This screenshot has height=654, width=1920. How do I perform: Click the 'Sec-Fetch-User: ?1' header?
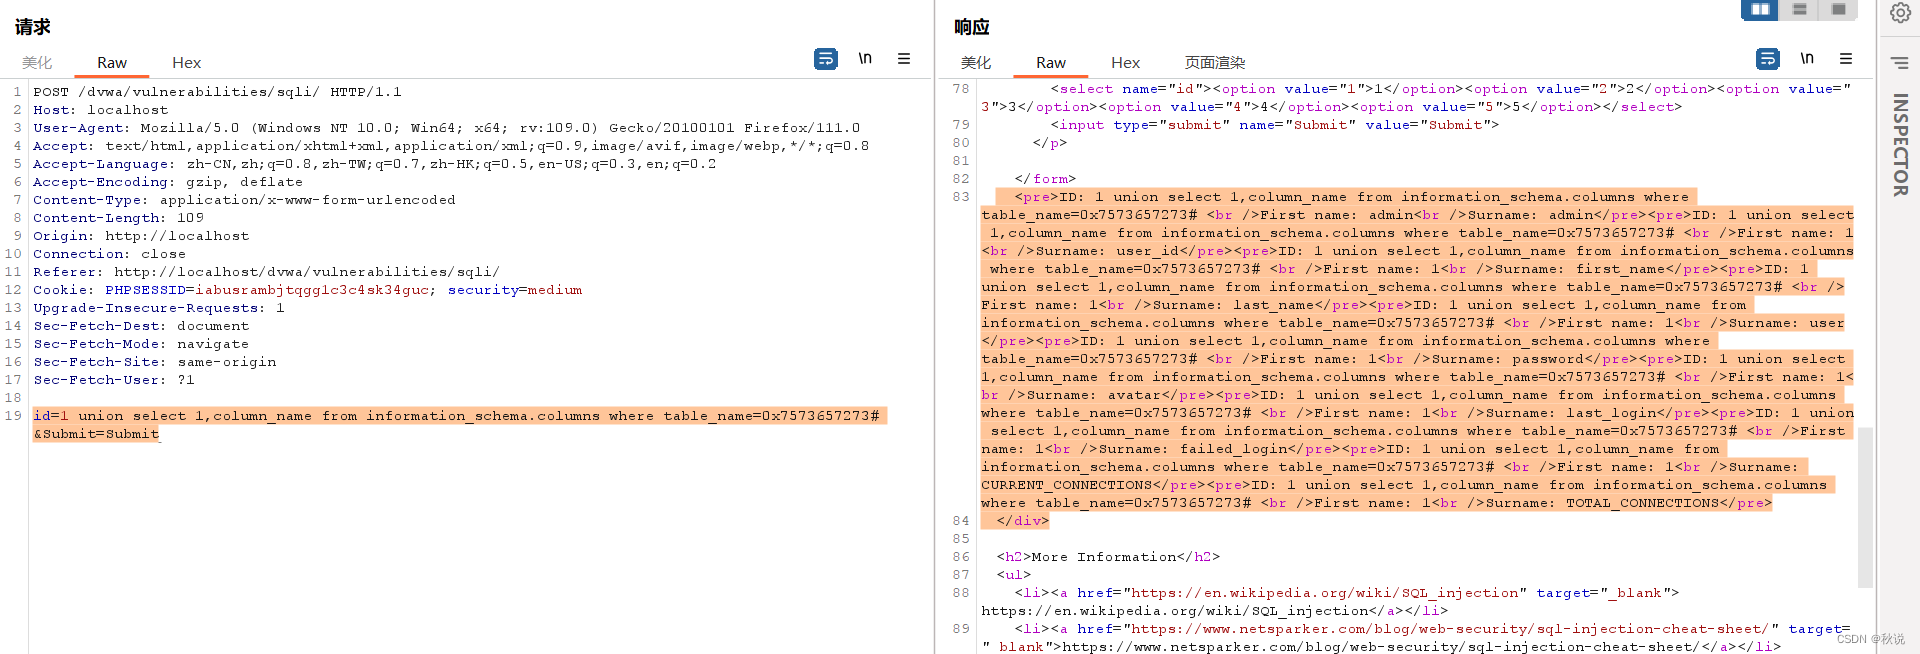[114, 380]
